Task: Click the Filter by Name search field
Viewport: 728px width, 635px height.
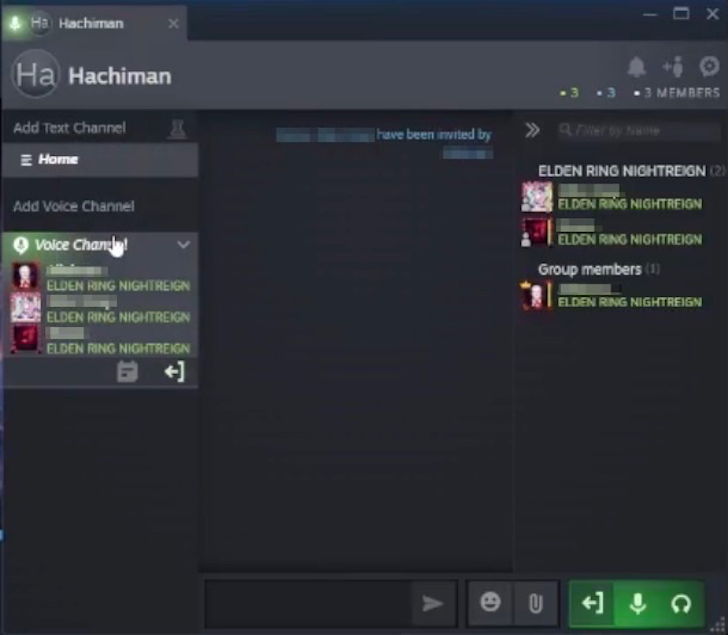Action: click(x=639, y=130)
